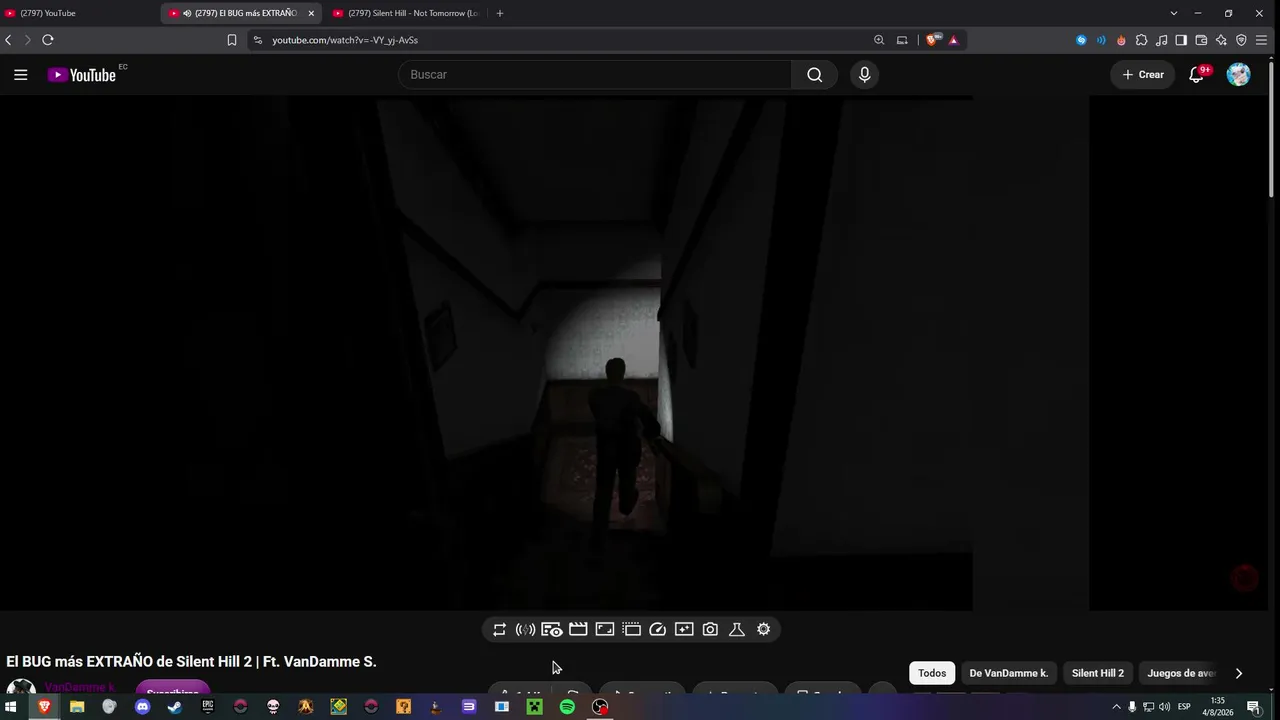The height and width of the screenshot is (720, 1280).
Task: Toggle the loop button under the video
Action: 499,629
